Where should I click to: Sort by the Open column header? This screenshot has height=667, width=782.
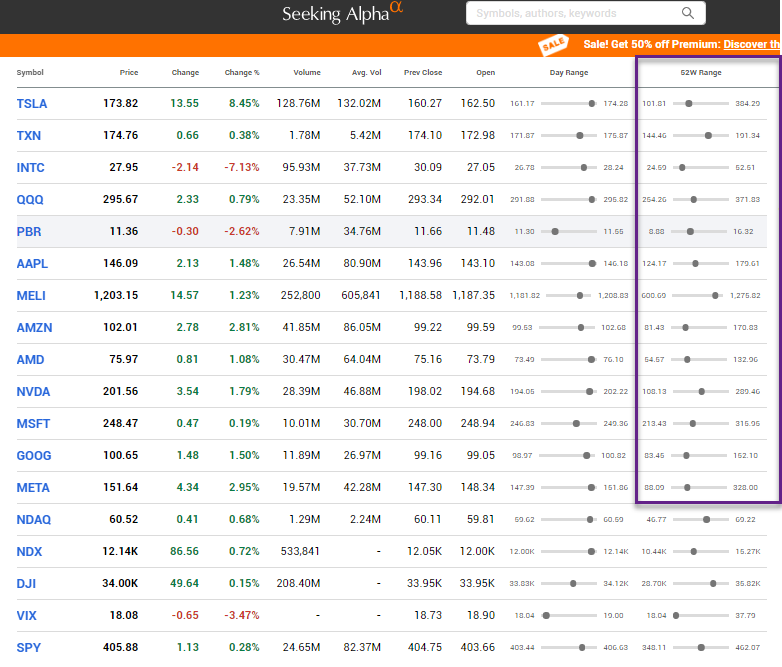tap(485, 72)
